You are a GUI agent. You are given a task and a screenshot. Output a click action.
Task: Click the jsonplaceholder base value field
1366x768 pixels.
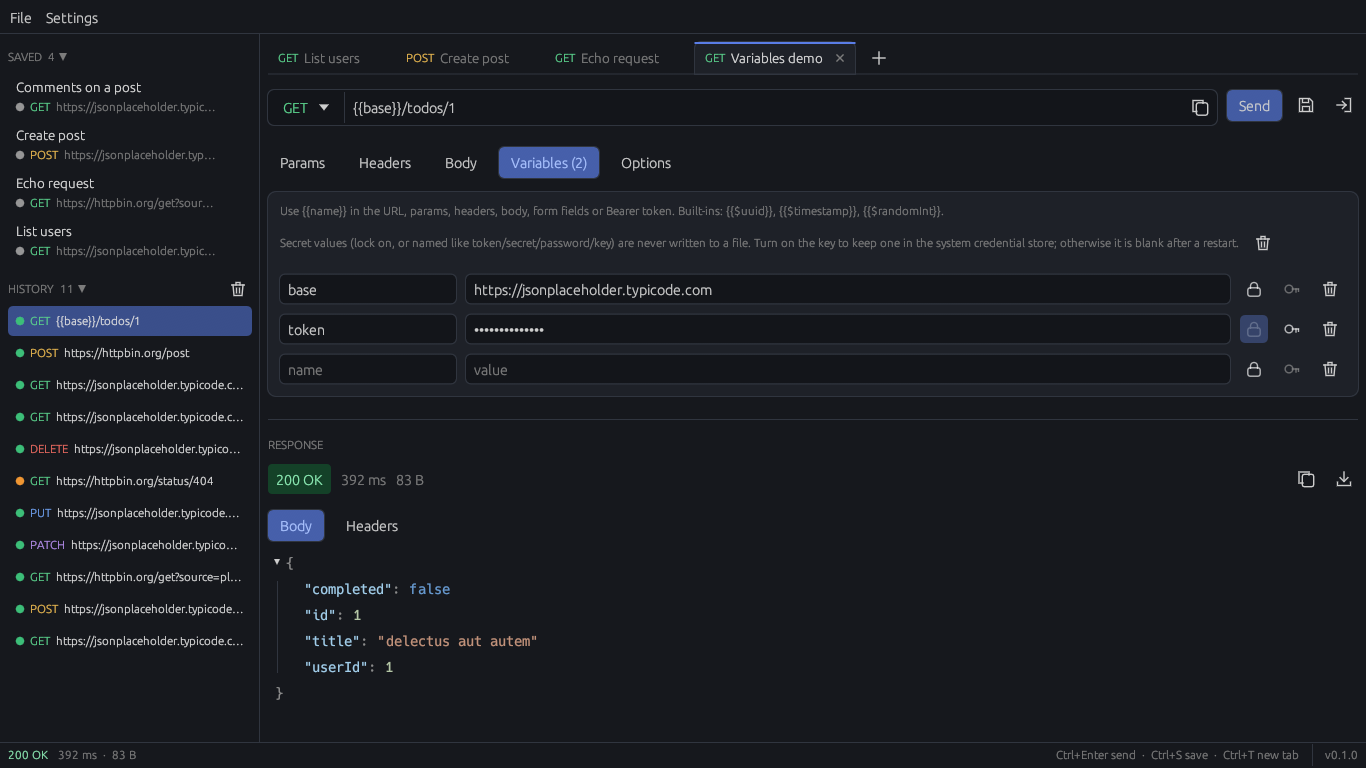848,289
